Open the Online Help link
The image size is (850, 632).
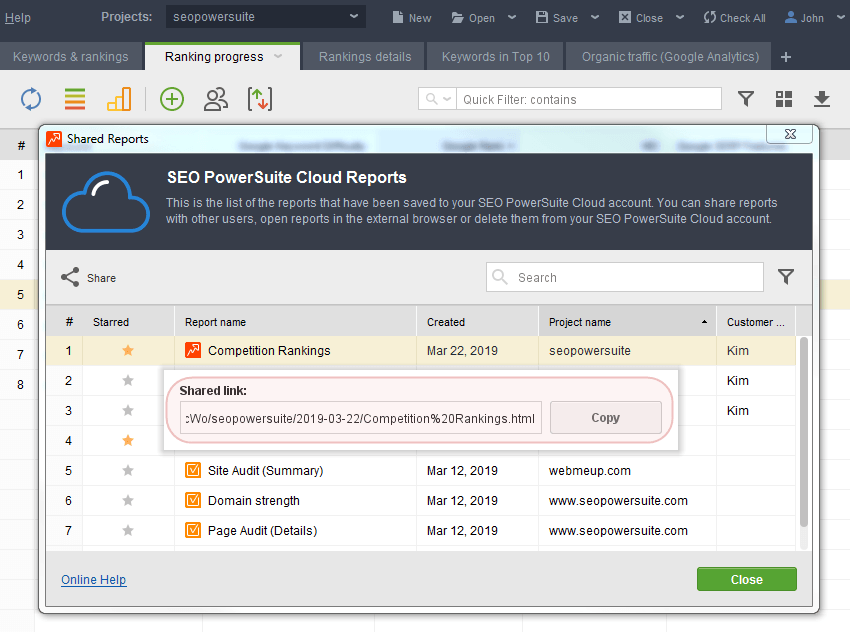point(93,580)
